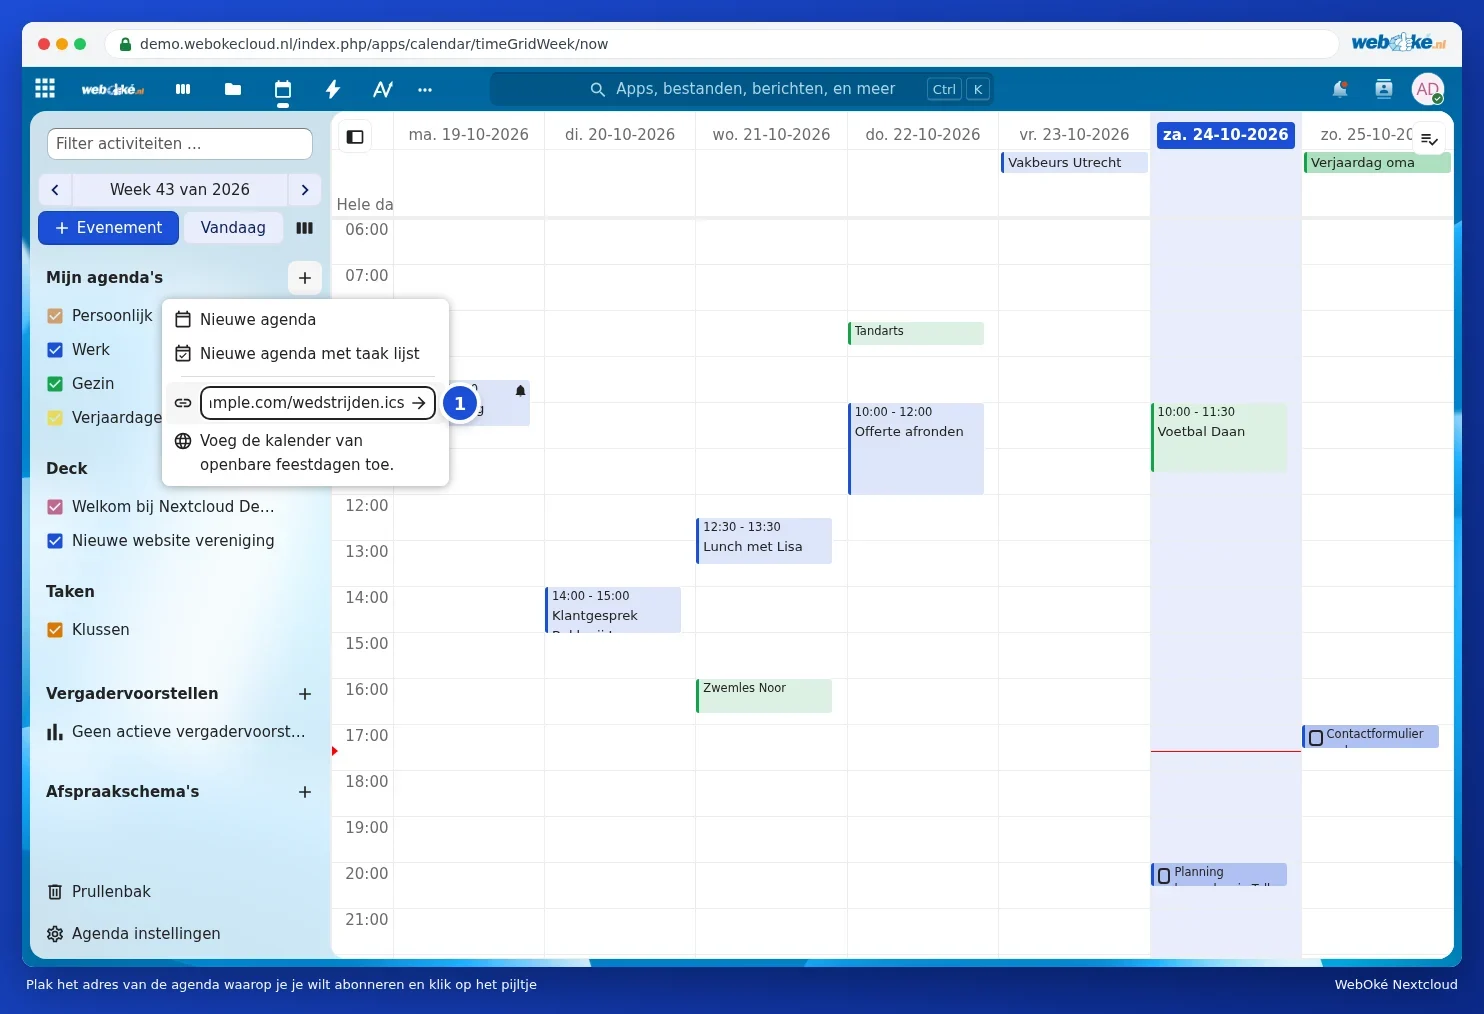The image size is (1484, 1014).
Task: Open the Lunch met Lisa event
Action: coord(764,541)
